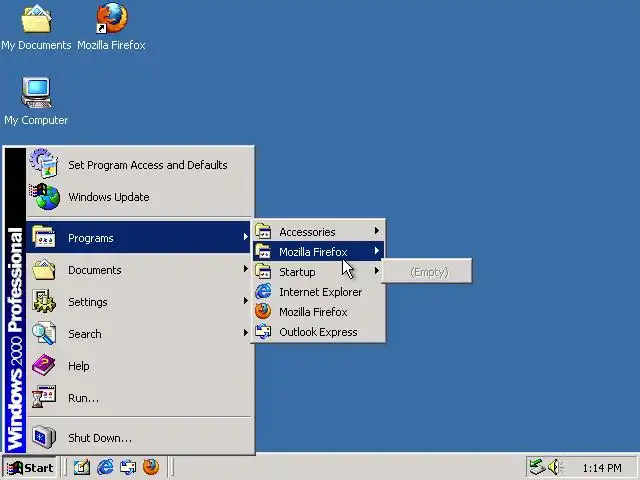Expand Mozilla Firefox folder submenu arrow
640x480 pixels.
coord(377,251)
